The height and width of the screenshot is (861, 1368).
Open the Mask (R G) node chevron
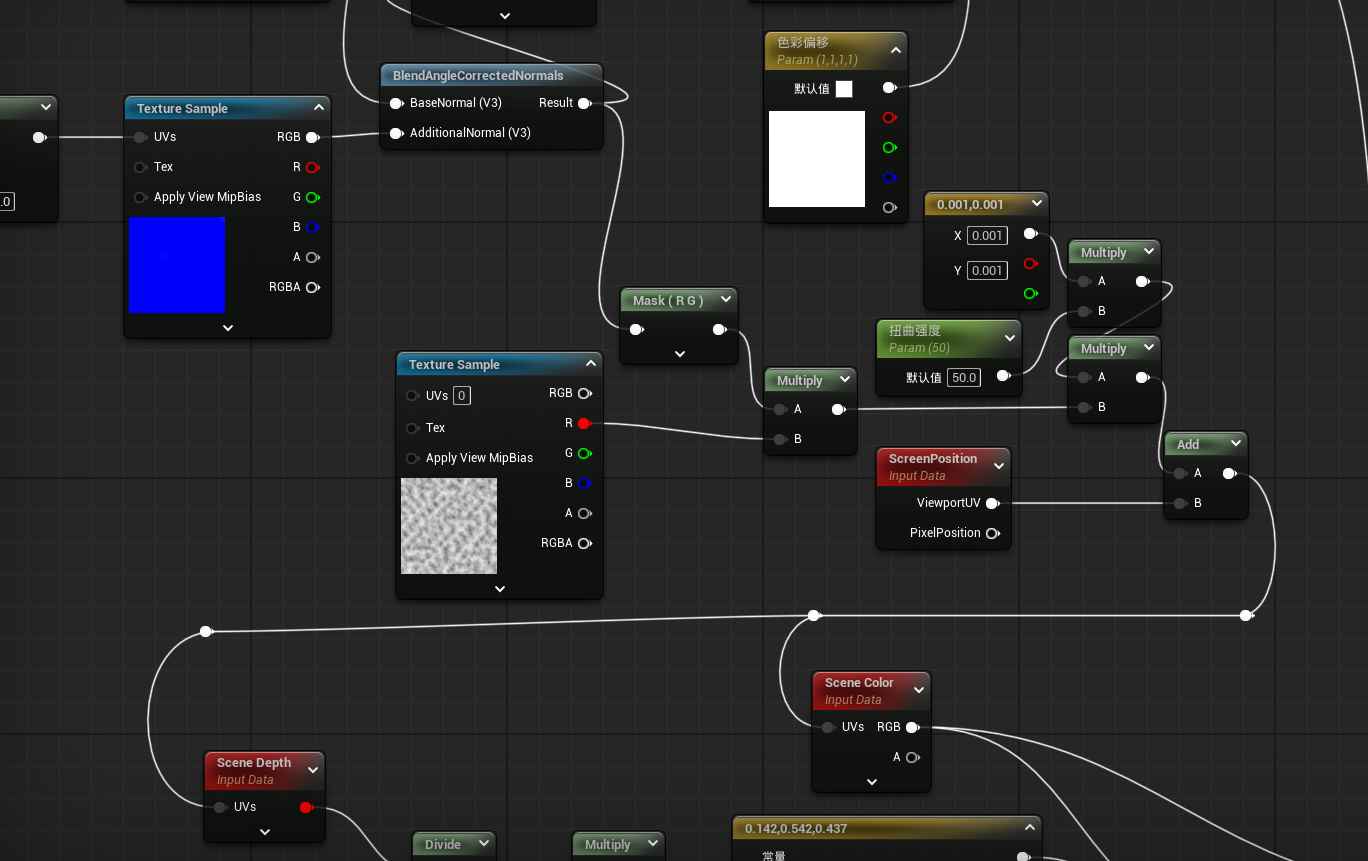(x=726, y=300)
